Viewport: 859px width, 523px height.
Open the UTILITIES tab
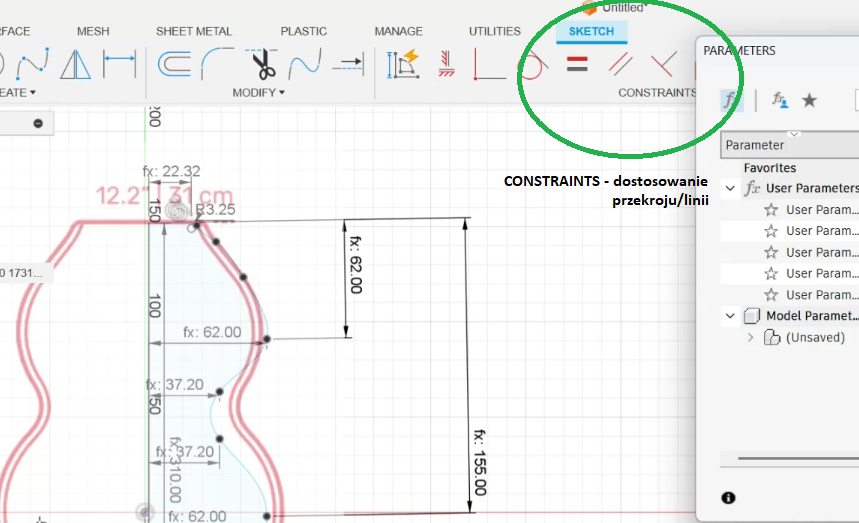tap(494, 31)
